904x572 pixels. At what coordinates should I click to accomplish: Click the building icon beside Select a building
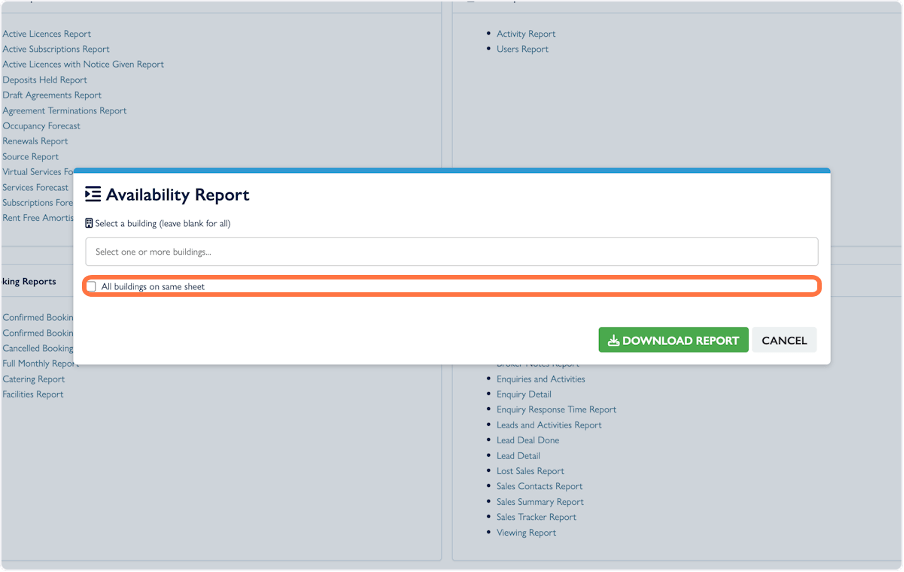pos(89,223)
